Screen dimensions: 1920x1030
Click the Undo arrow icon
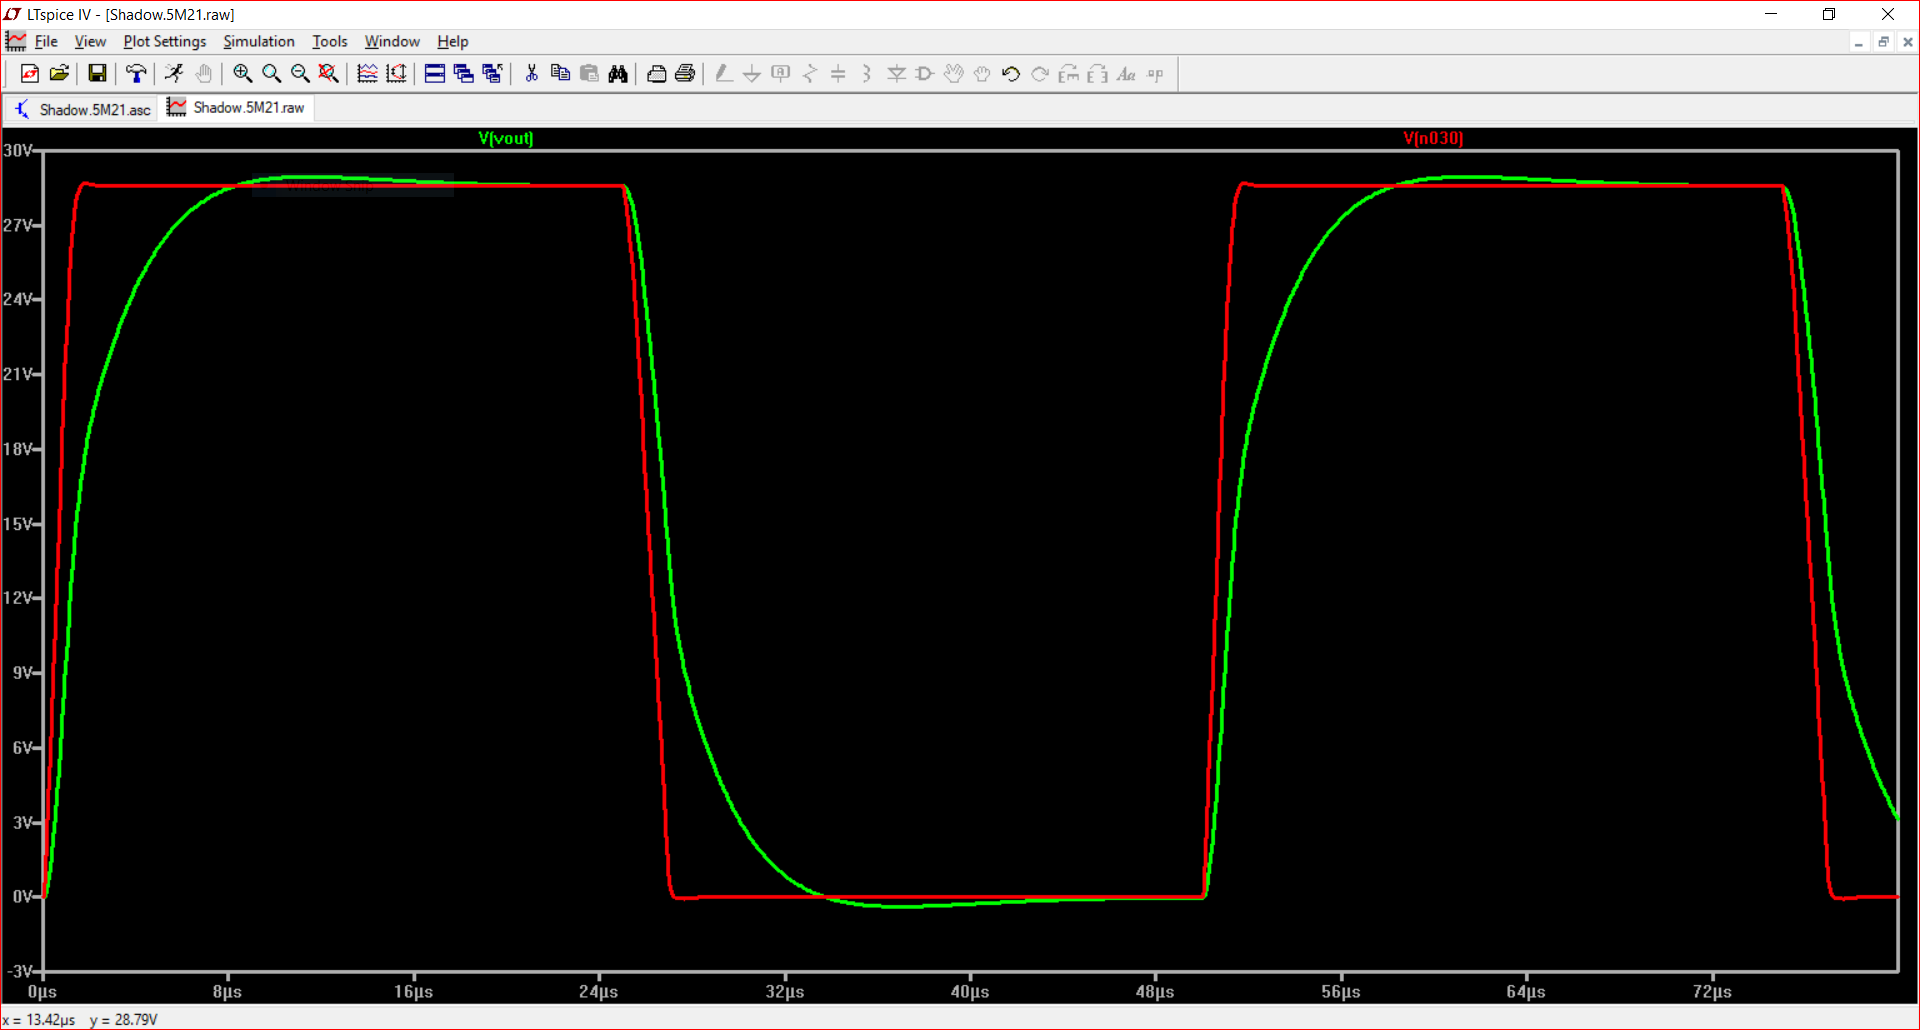coord(1011,73)
